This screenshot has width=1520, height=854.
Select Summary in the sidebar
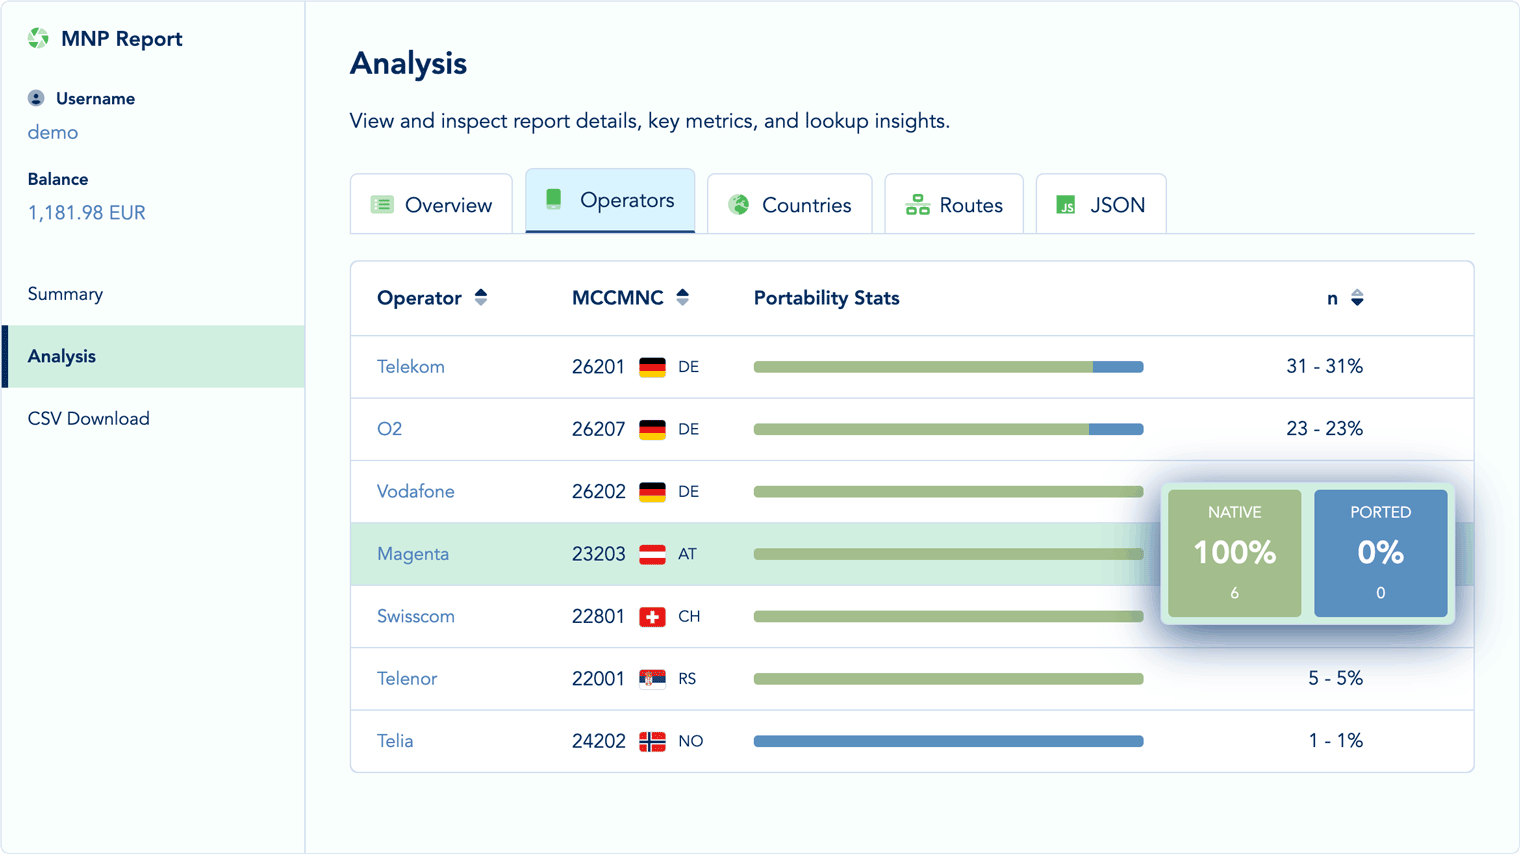point(65,293)
